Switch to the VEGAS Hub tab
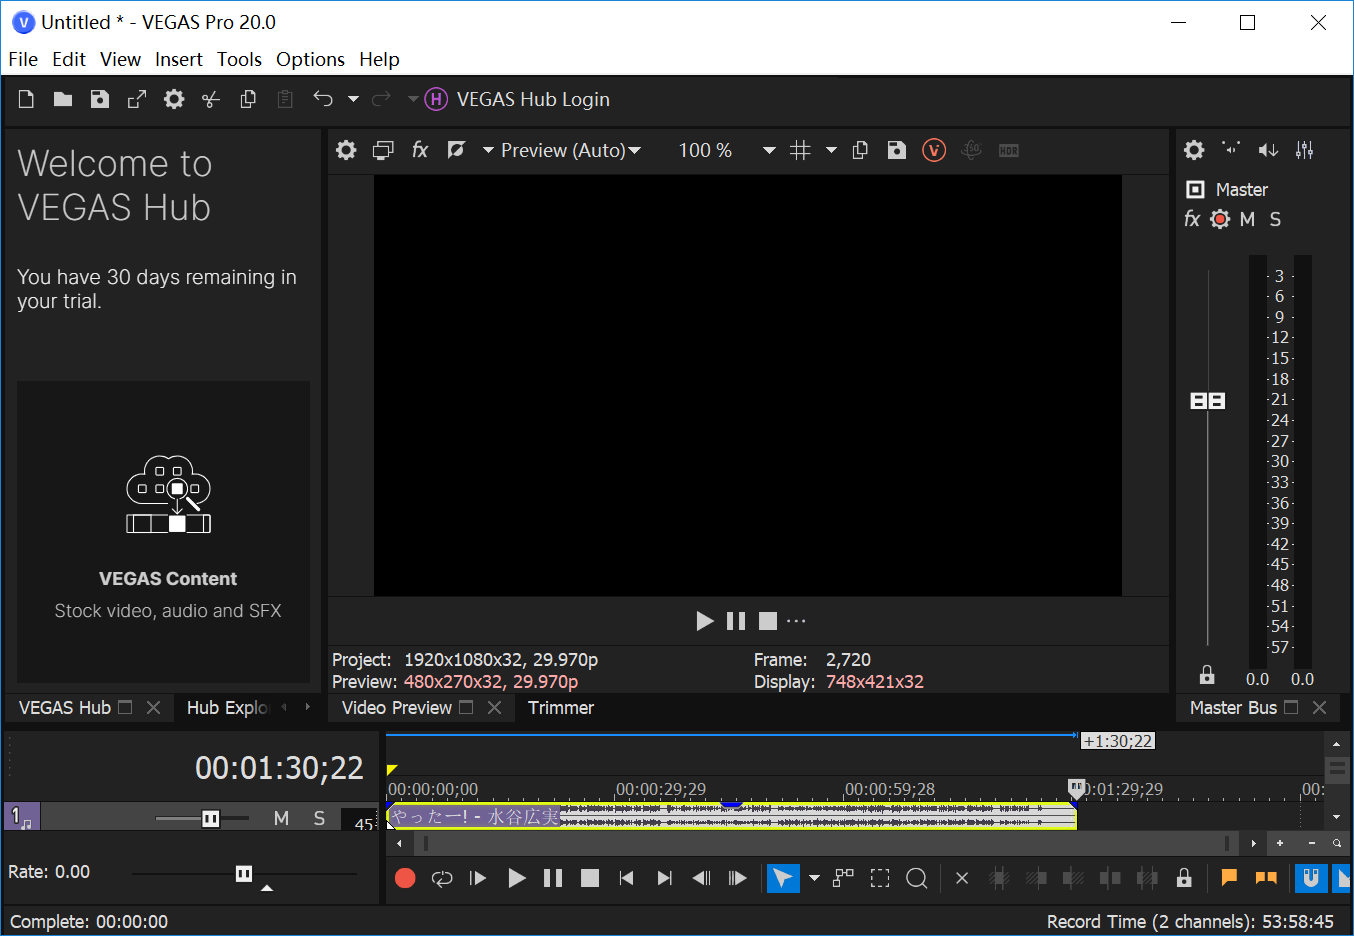Screen dimensions: 1354x936 [65, 708]
